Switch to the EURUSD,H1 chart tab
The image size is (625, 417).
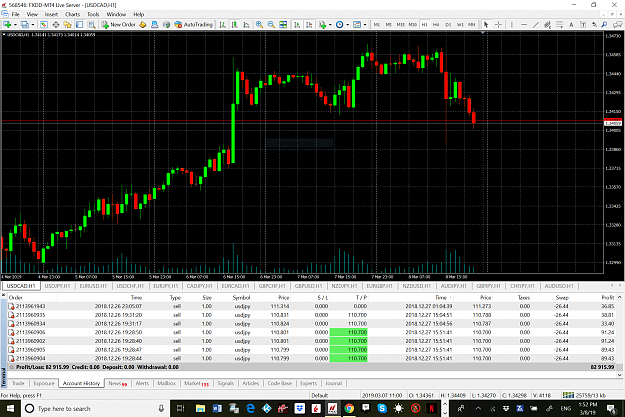(x=93, y=286)
